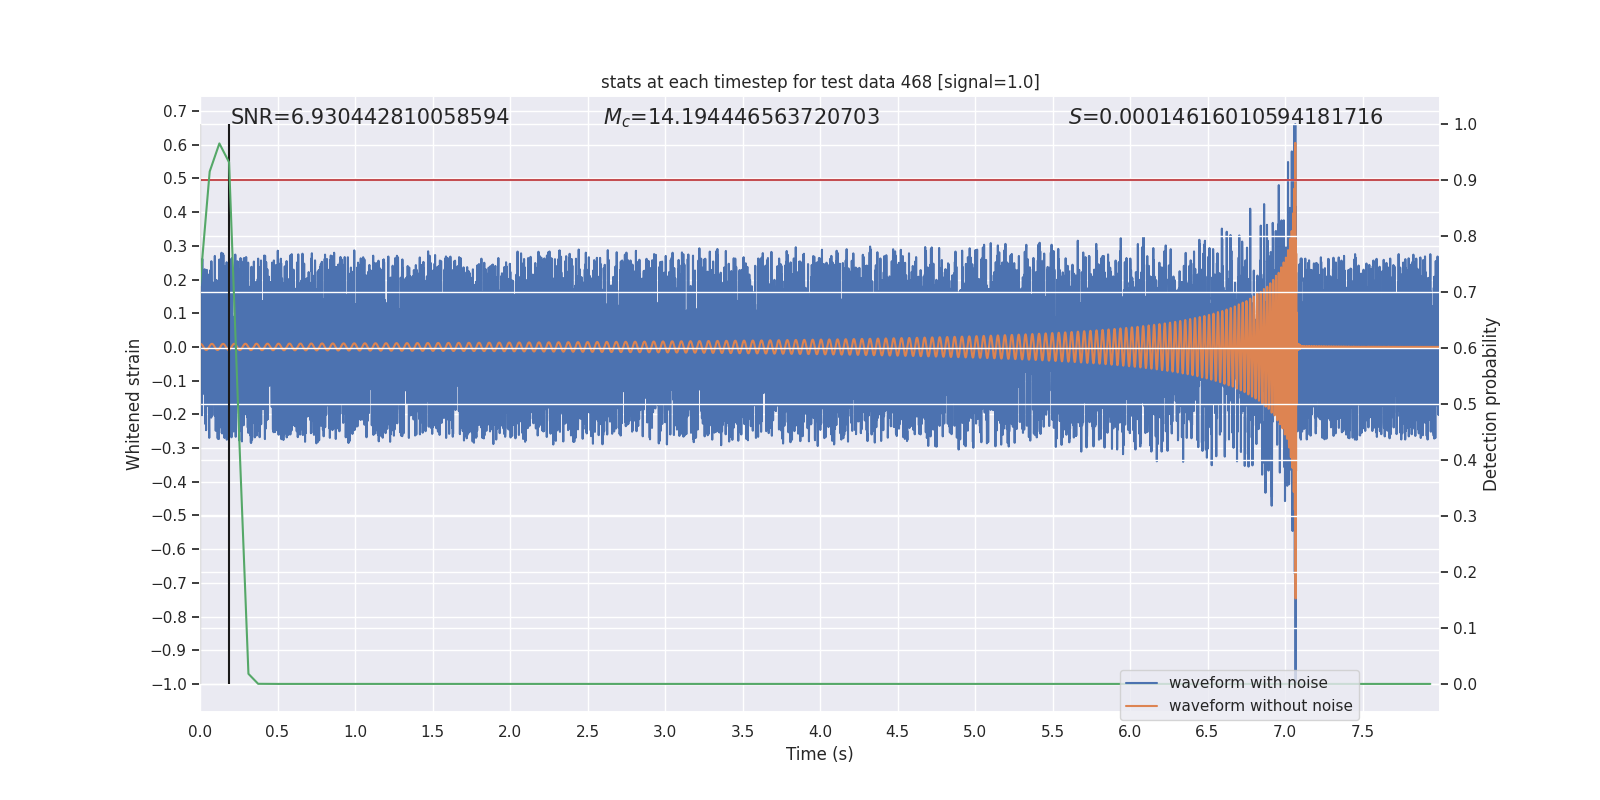The image size is (1600, 800).
Task: Select the 'Time (s)' axis label
Action: point(820,754)
